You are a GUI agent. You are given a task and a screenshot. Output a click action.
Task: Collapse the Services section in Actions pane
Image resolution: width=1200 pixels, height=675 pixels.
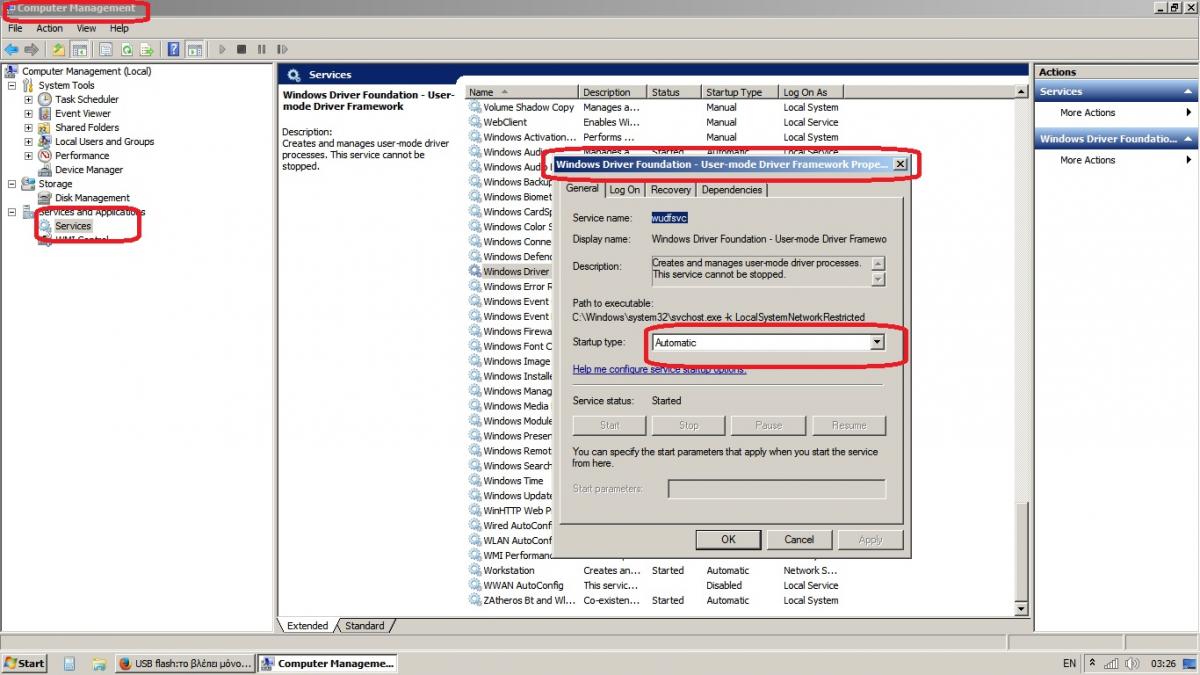coord(1189,91)
